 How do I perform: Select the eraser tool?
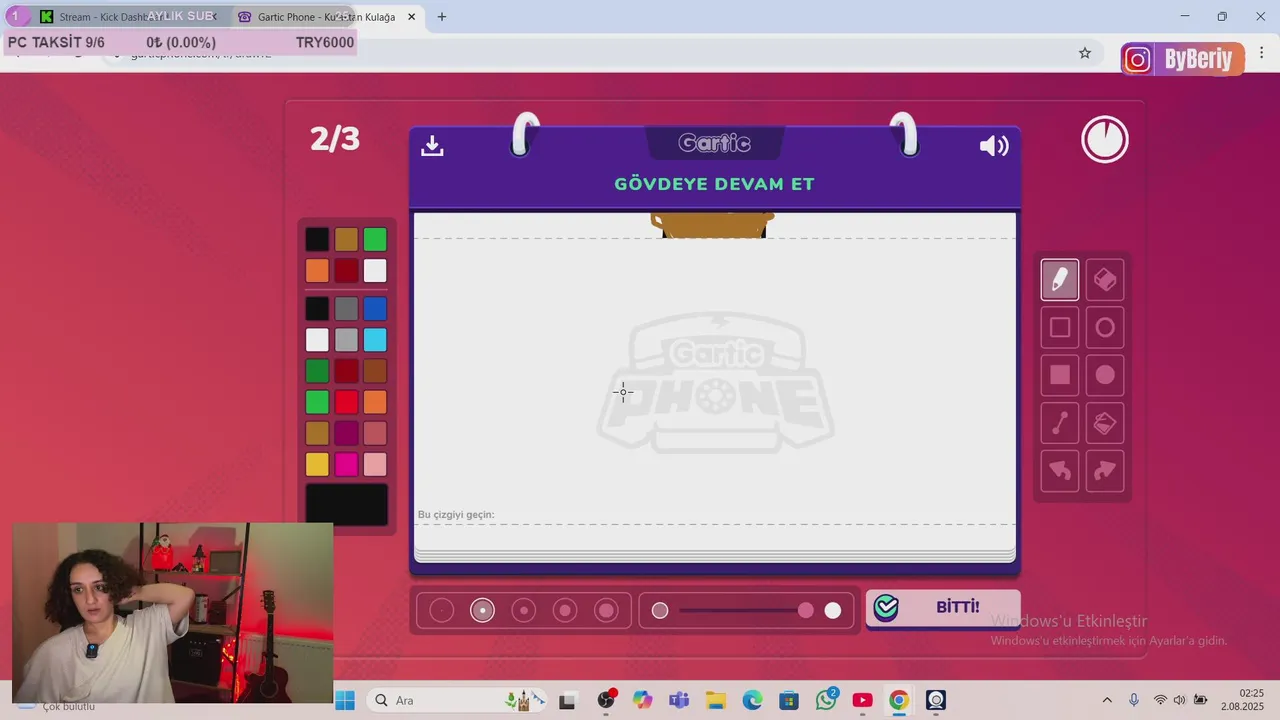1105,280
